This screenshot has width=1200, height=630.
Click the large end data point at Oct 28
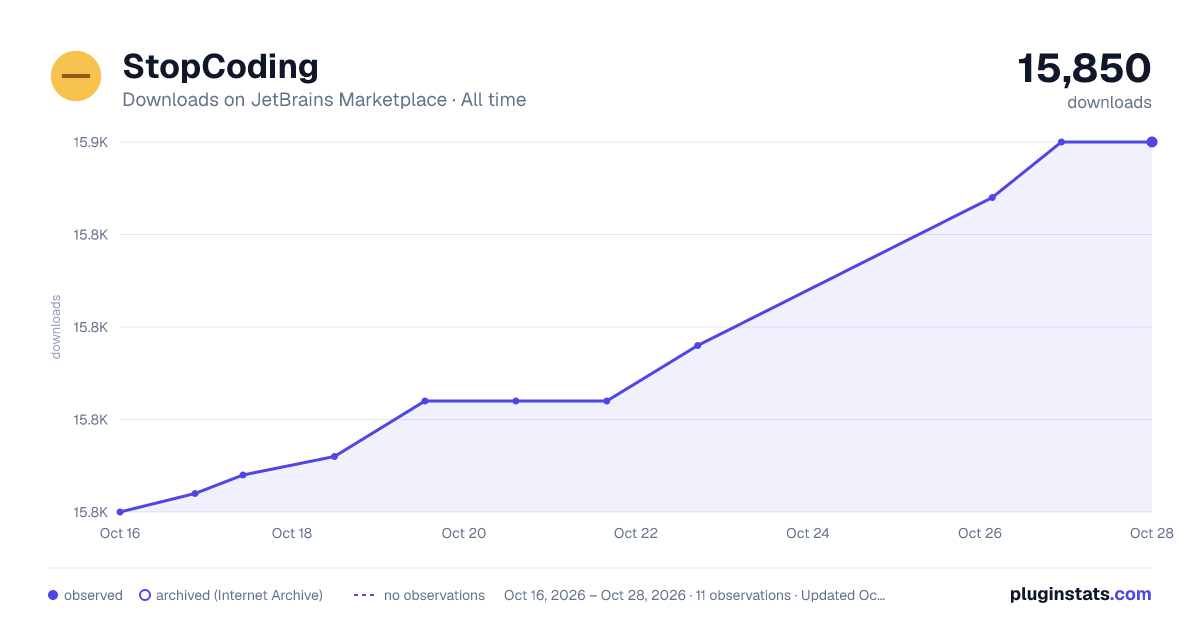[1152, 142]
